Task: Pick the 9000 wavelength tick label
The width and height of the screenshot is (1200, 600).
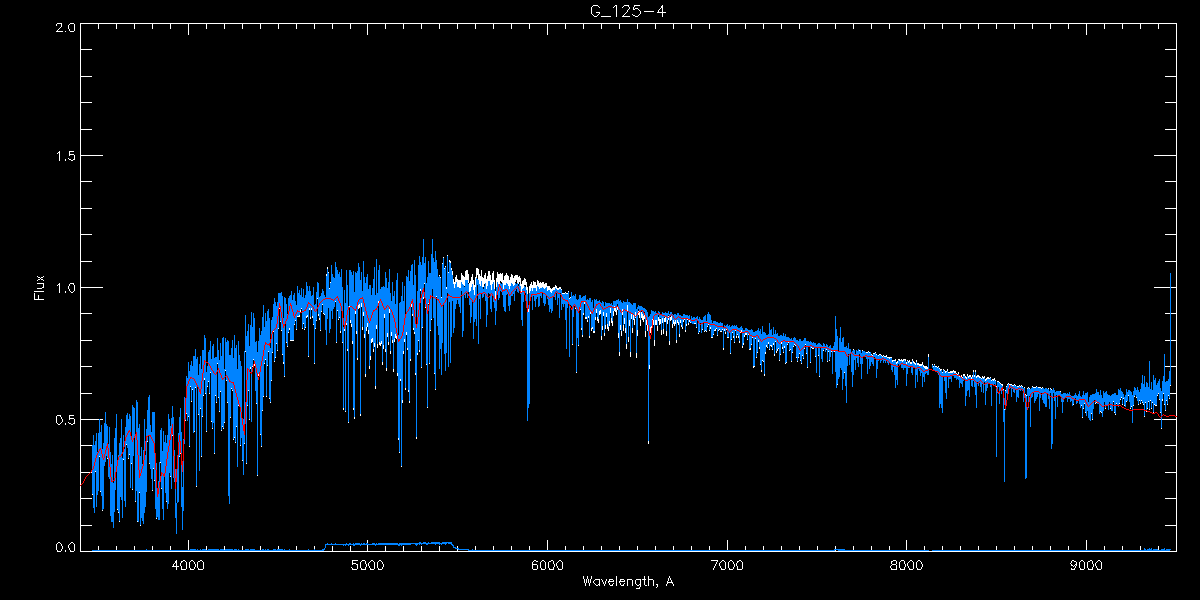Action: coord(1087,565)
